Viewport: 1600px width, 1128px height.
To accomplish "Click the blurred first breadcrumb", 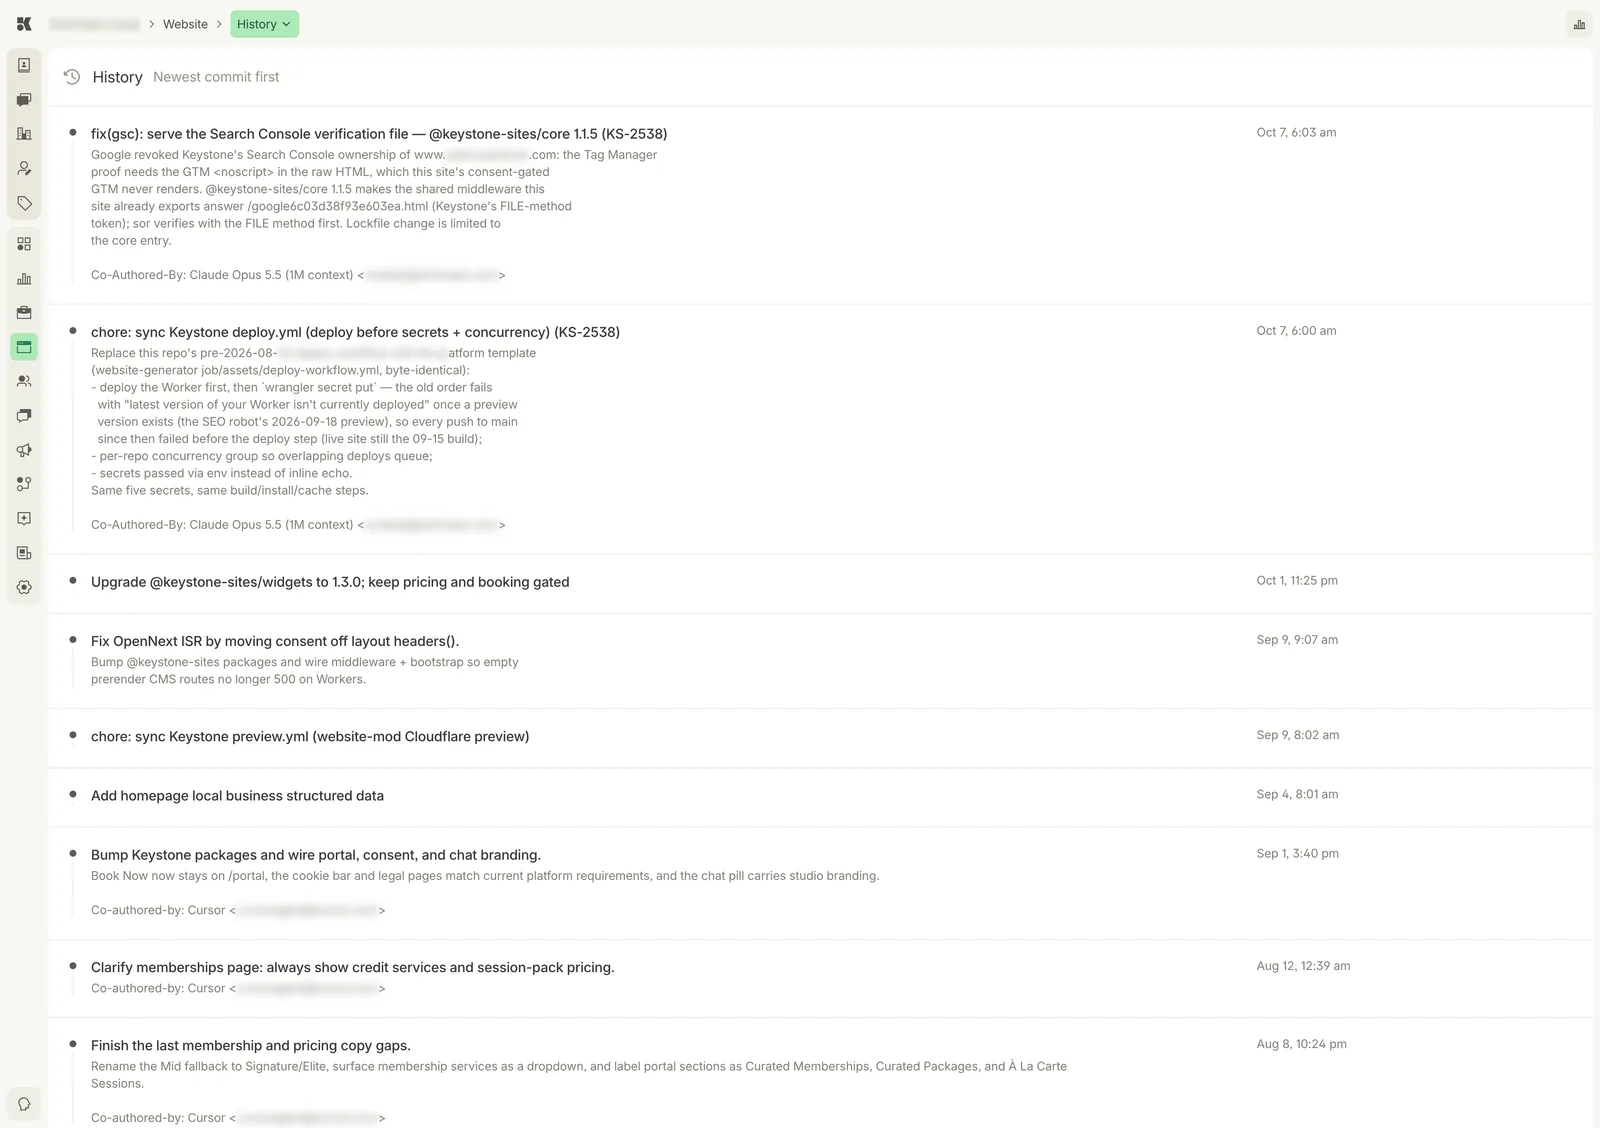I will [x=94, y=24].
